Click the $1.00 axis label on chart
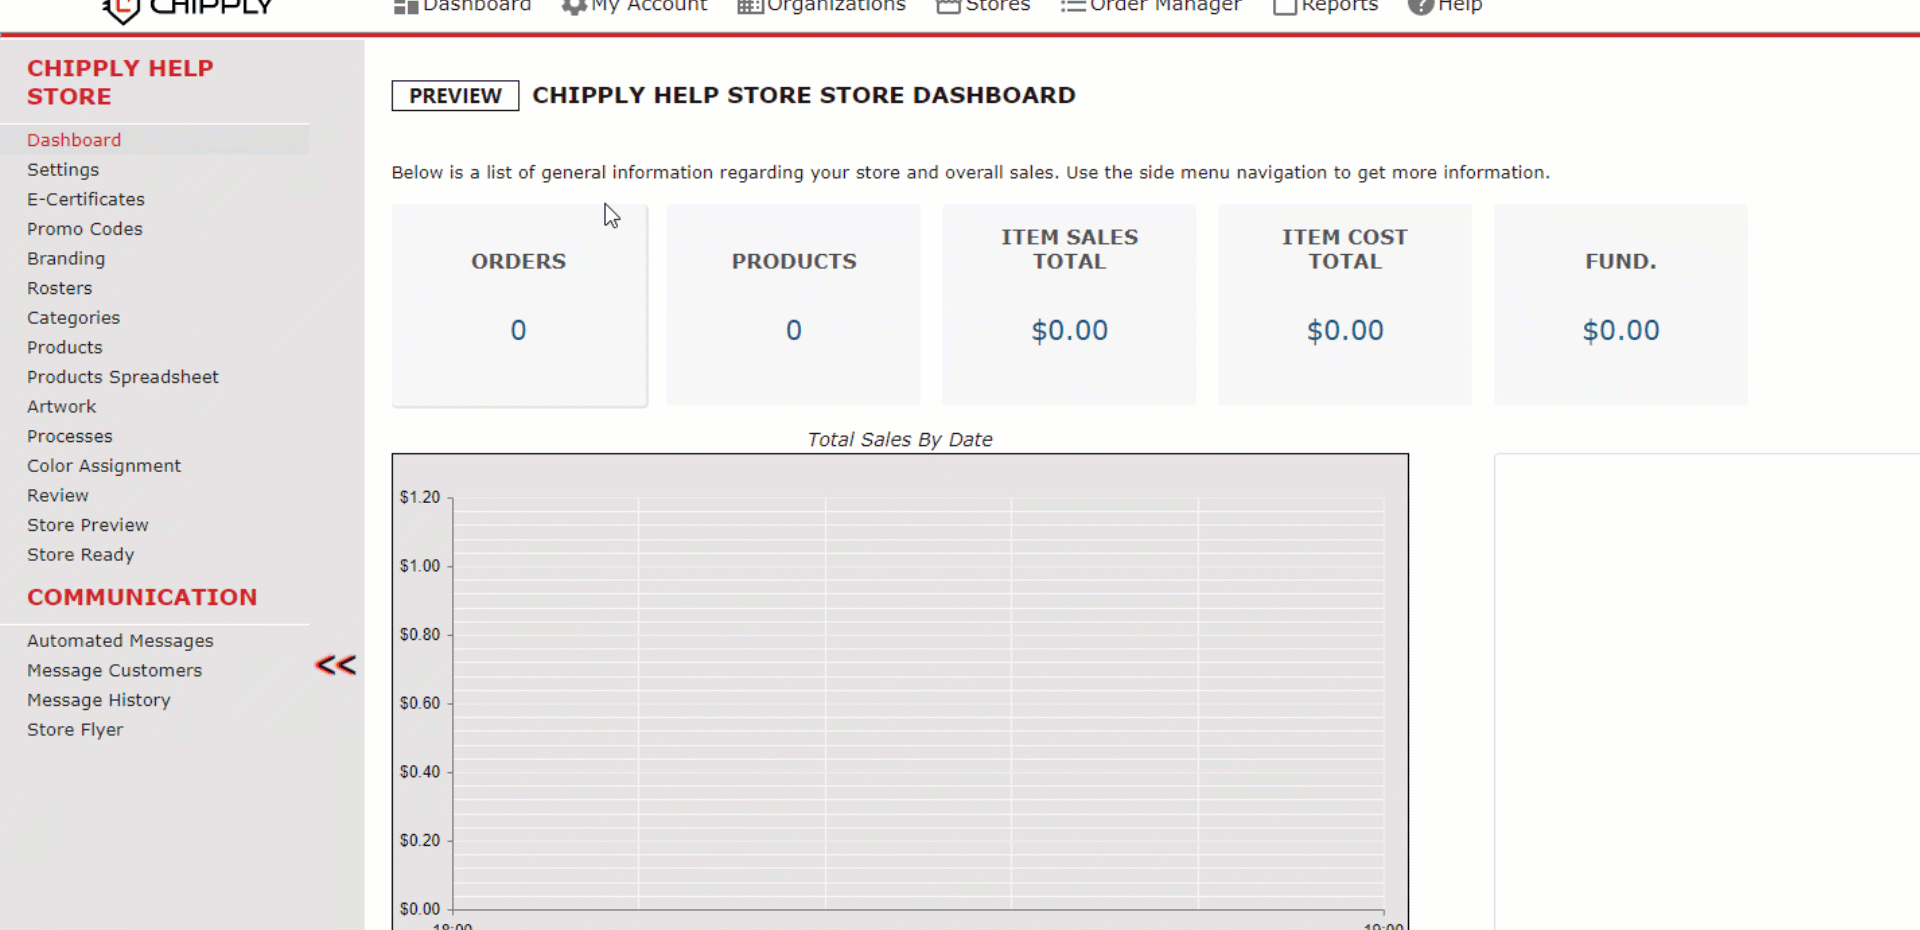Screen dimensions: 1920x930 tap(420, 566)
